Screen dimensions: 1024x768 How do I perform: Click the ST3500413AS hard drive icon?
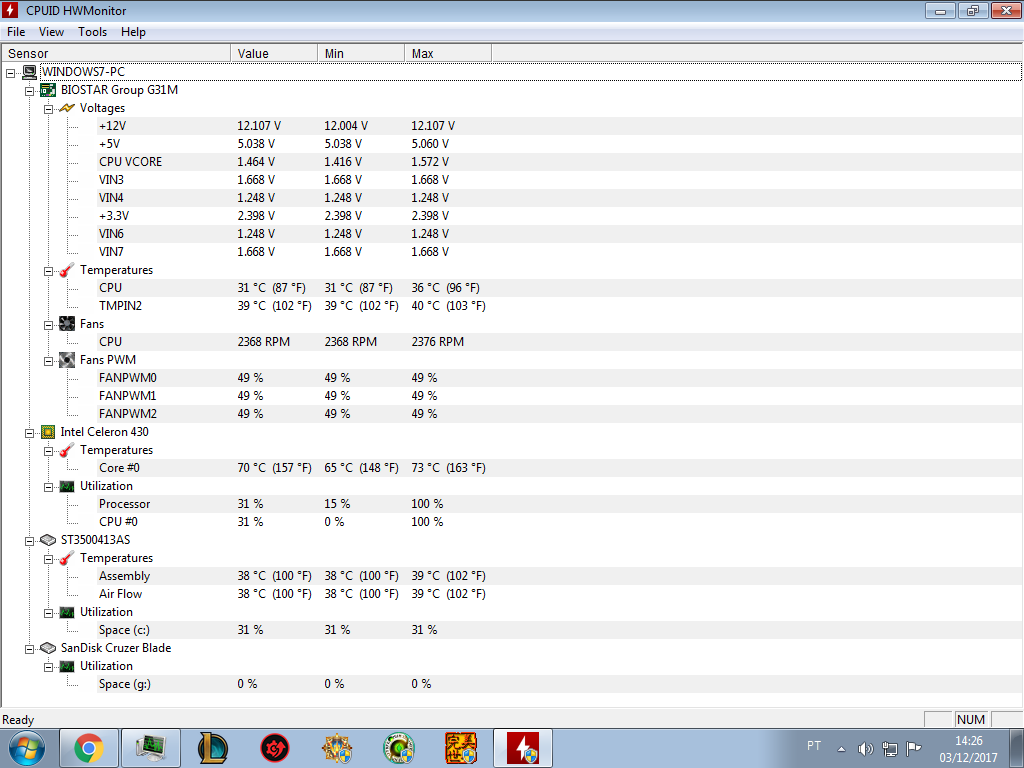pyautogui.click(x=48, y=540)
